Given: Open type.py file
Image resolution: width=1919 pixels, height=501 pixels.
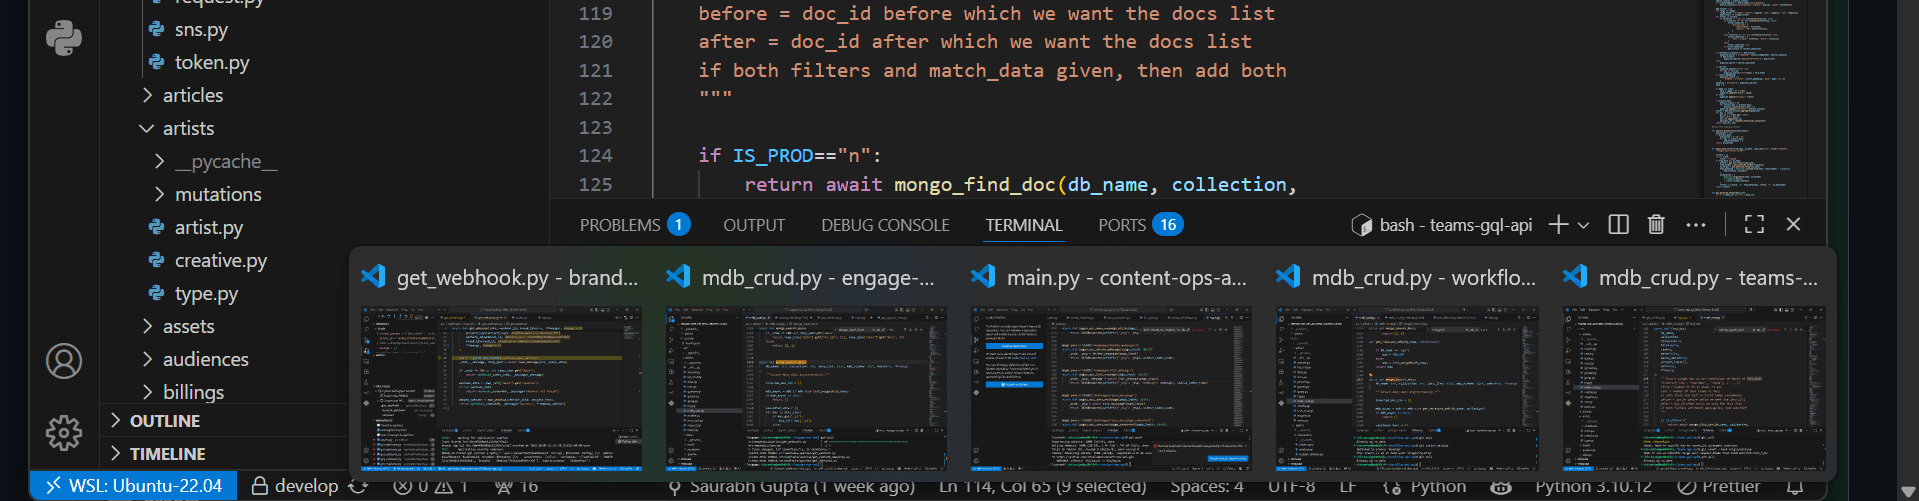Looking at the screenshot, I should [206, 293].
